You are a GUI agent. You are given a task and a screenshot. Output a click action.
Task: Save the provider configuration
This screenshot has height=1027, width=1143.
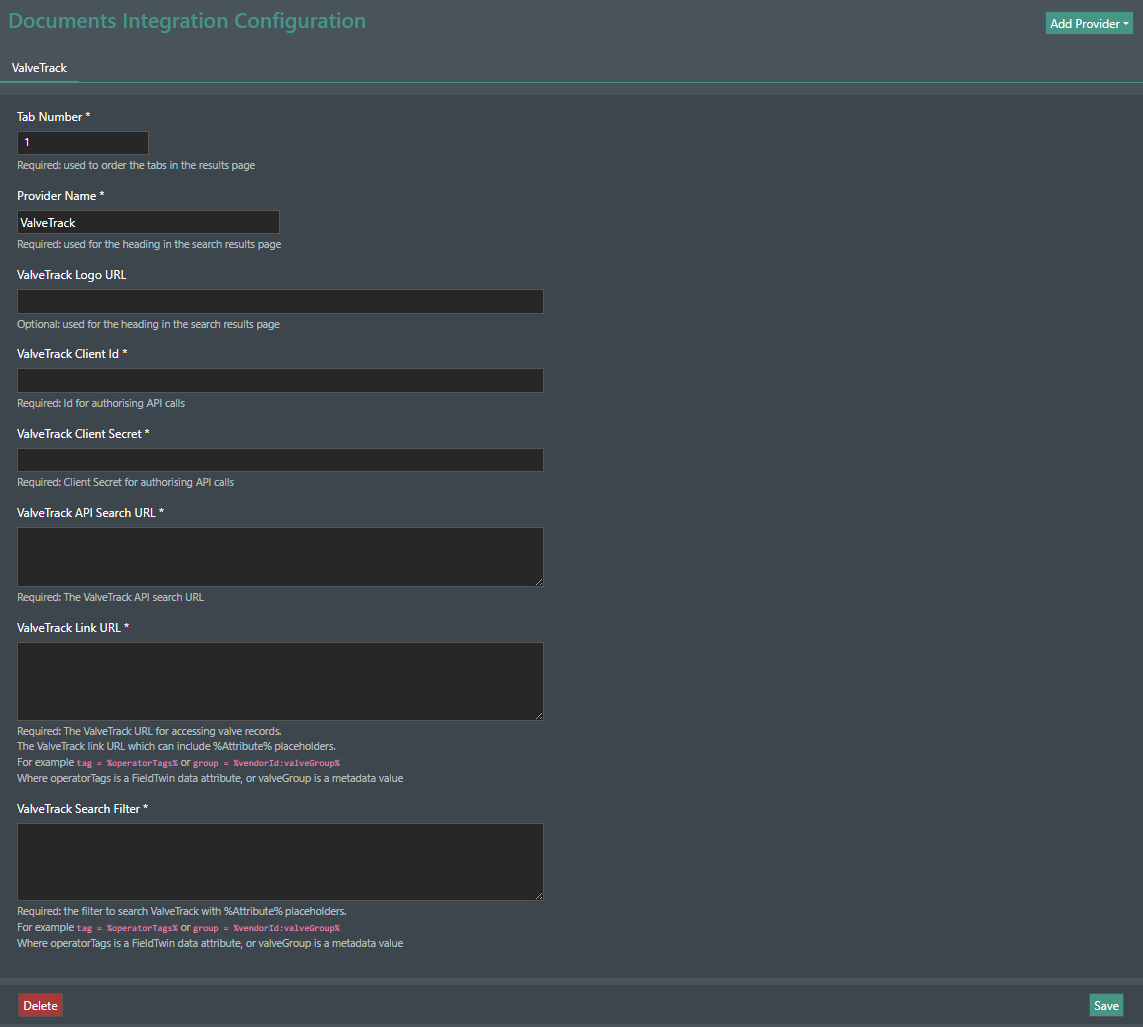[x=1106, y=1005]
